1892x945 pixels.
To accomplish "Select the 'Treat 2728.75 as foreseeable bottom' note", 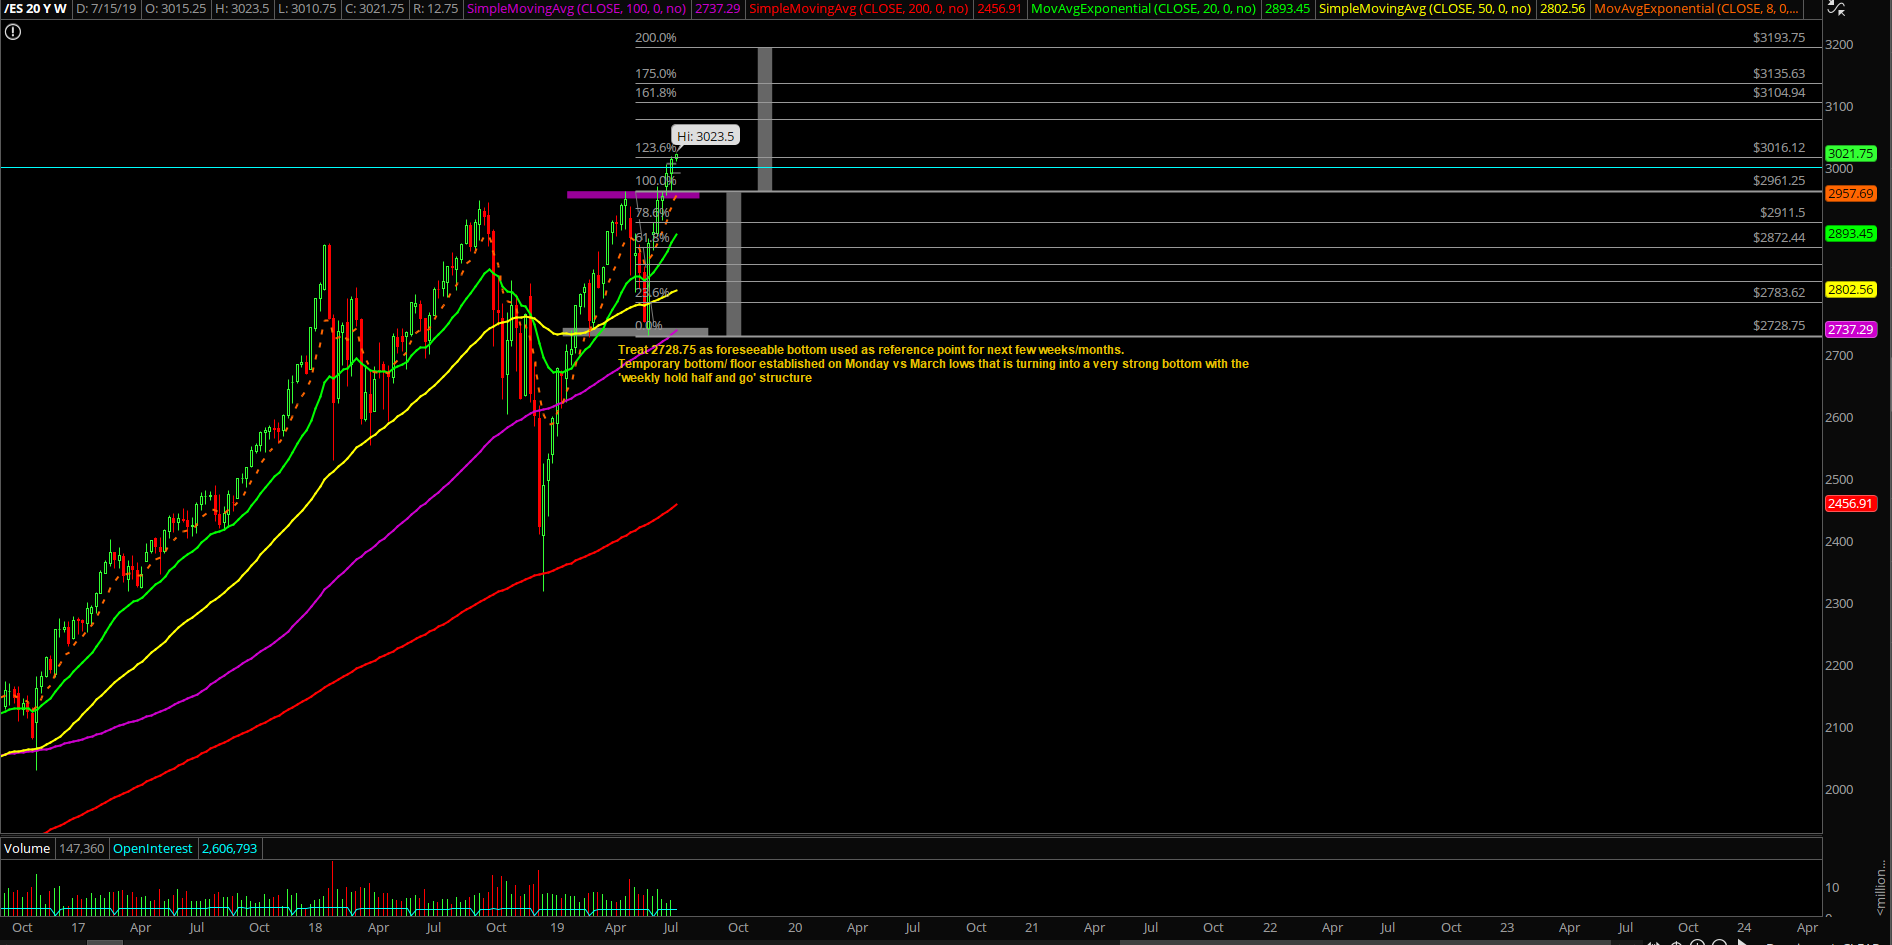I will [933, 364].
